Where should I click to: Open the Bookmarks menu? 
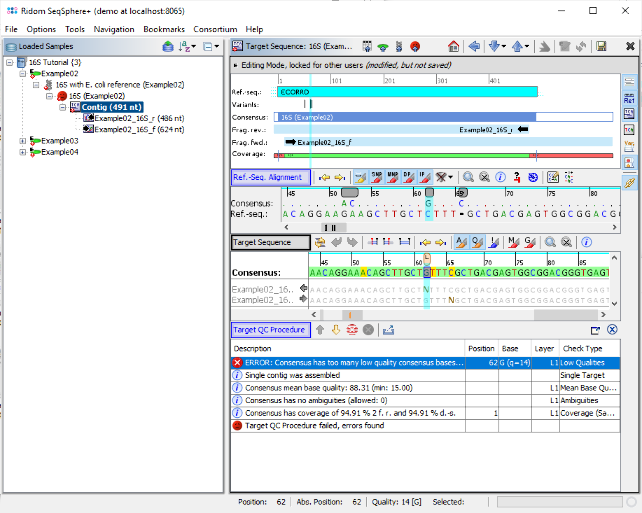point(164,29)
